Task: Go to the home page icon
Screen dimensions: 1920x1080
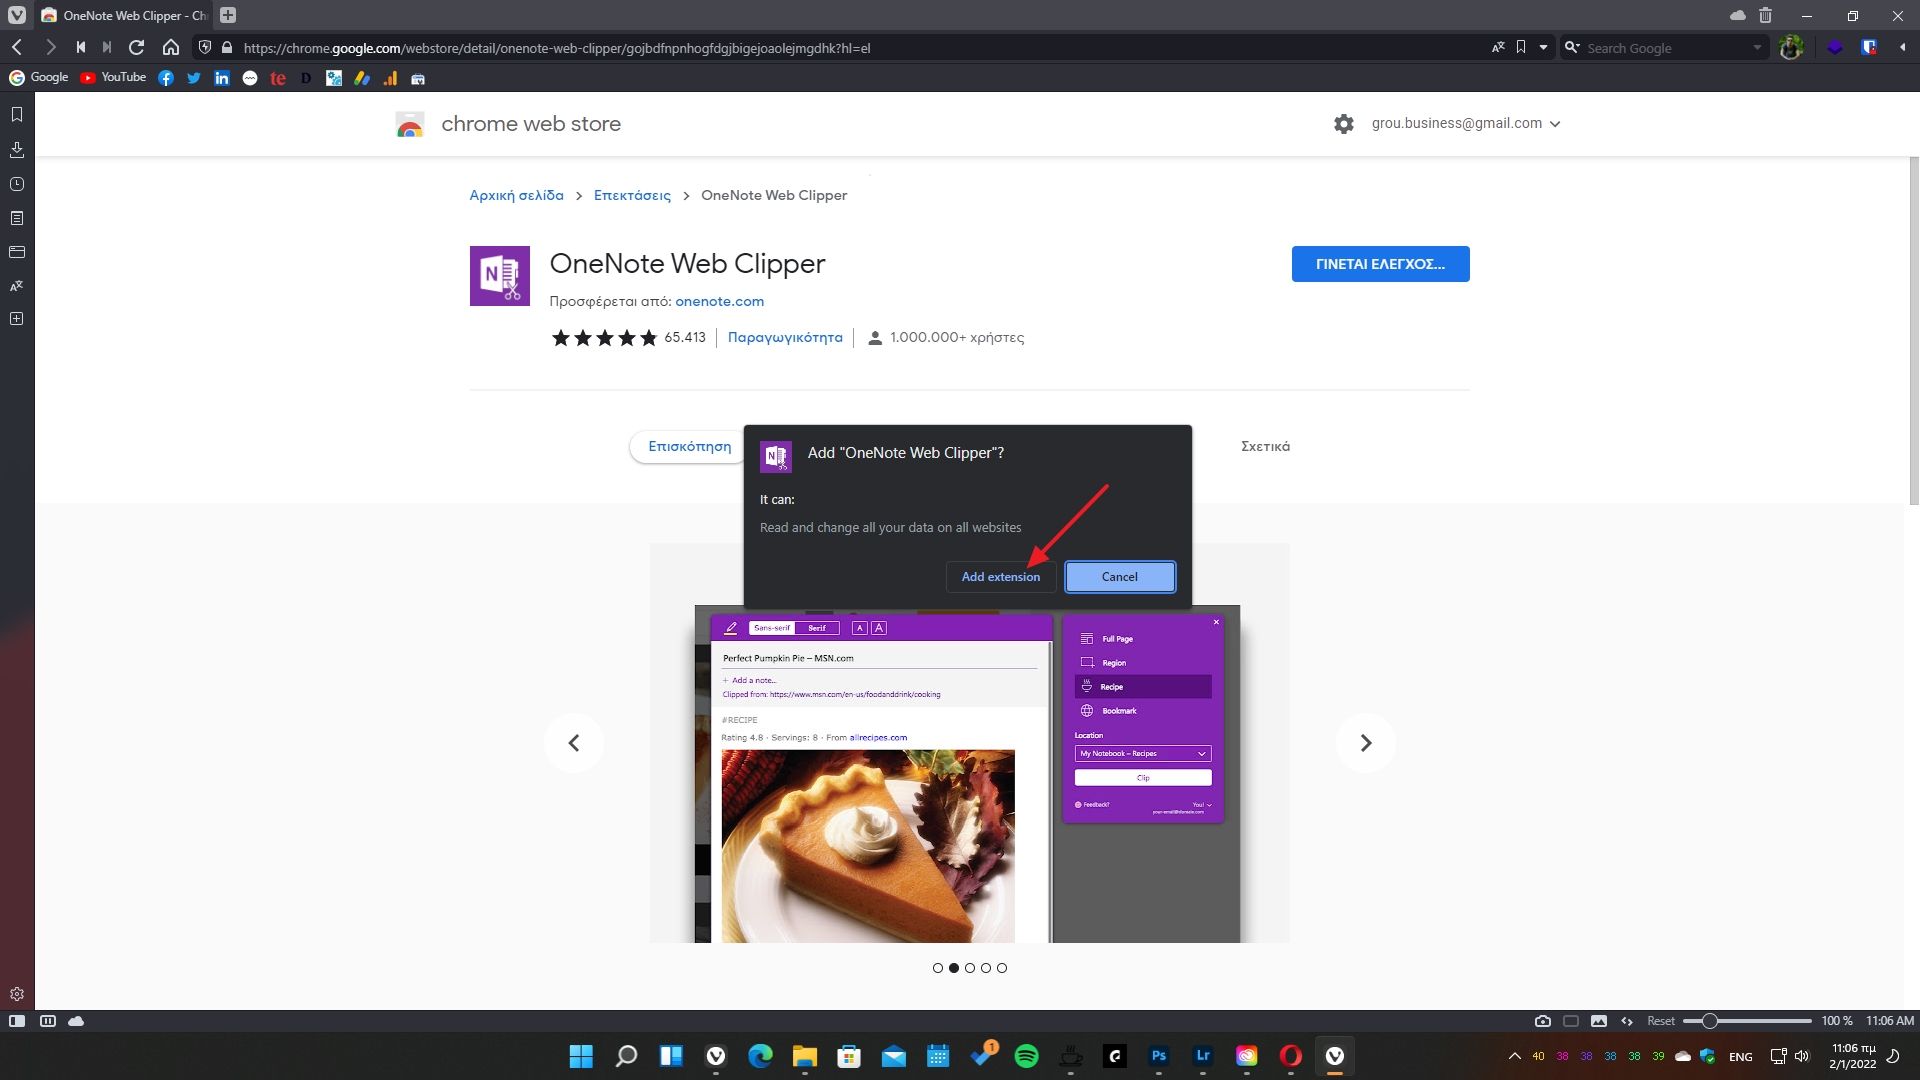Action: tap(171, 47)
